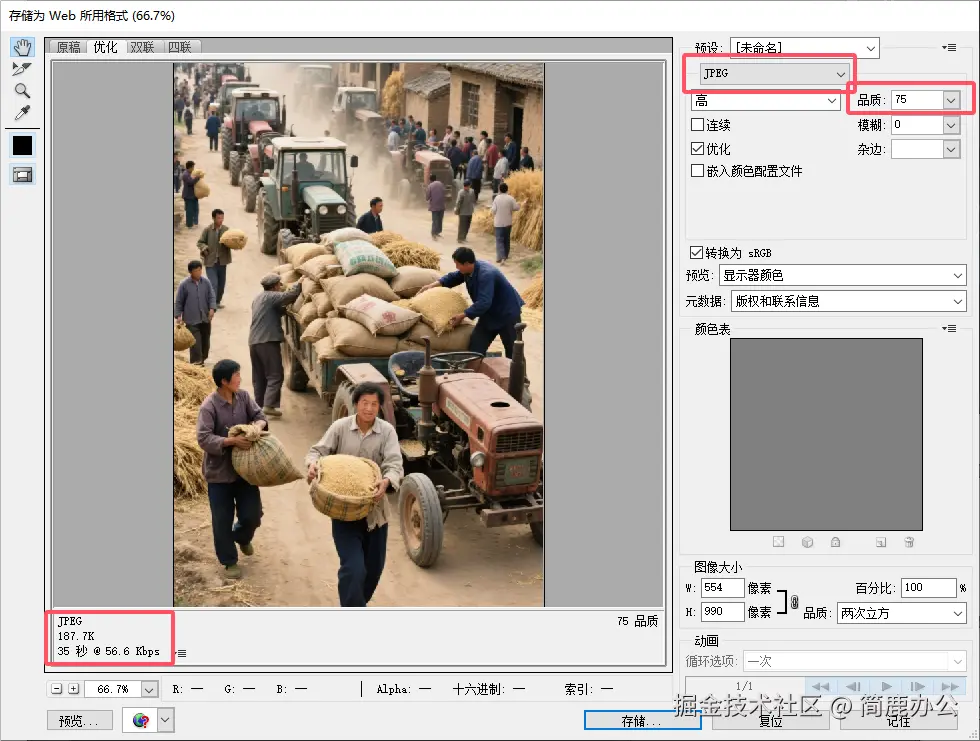Switch to the 优化 tab

106,47
